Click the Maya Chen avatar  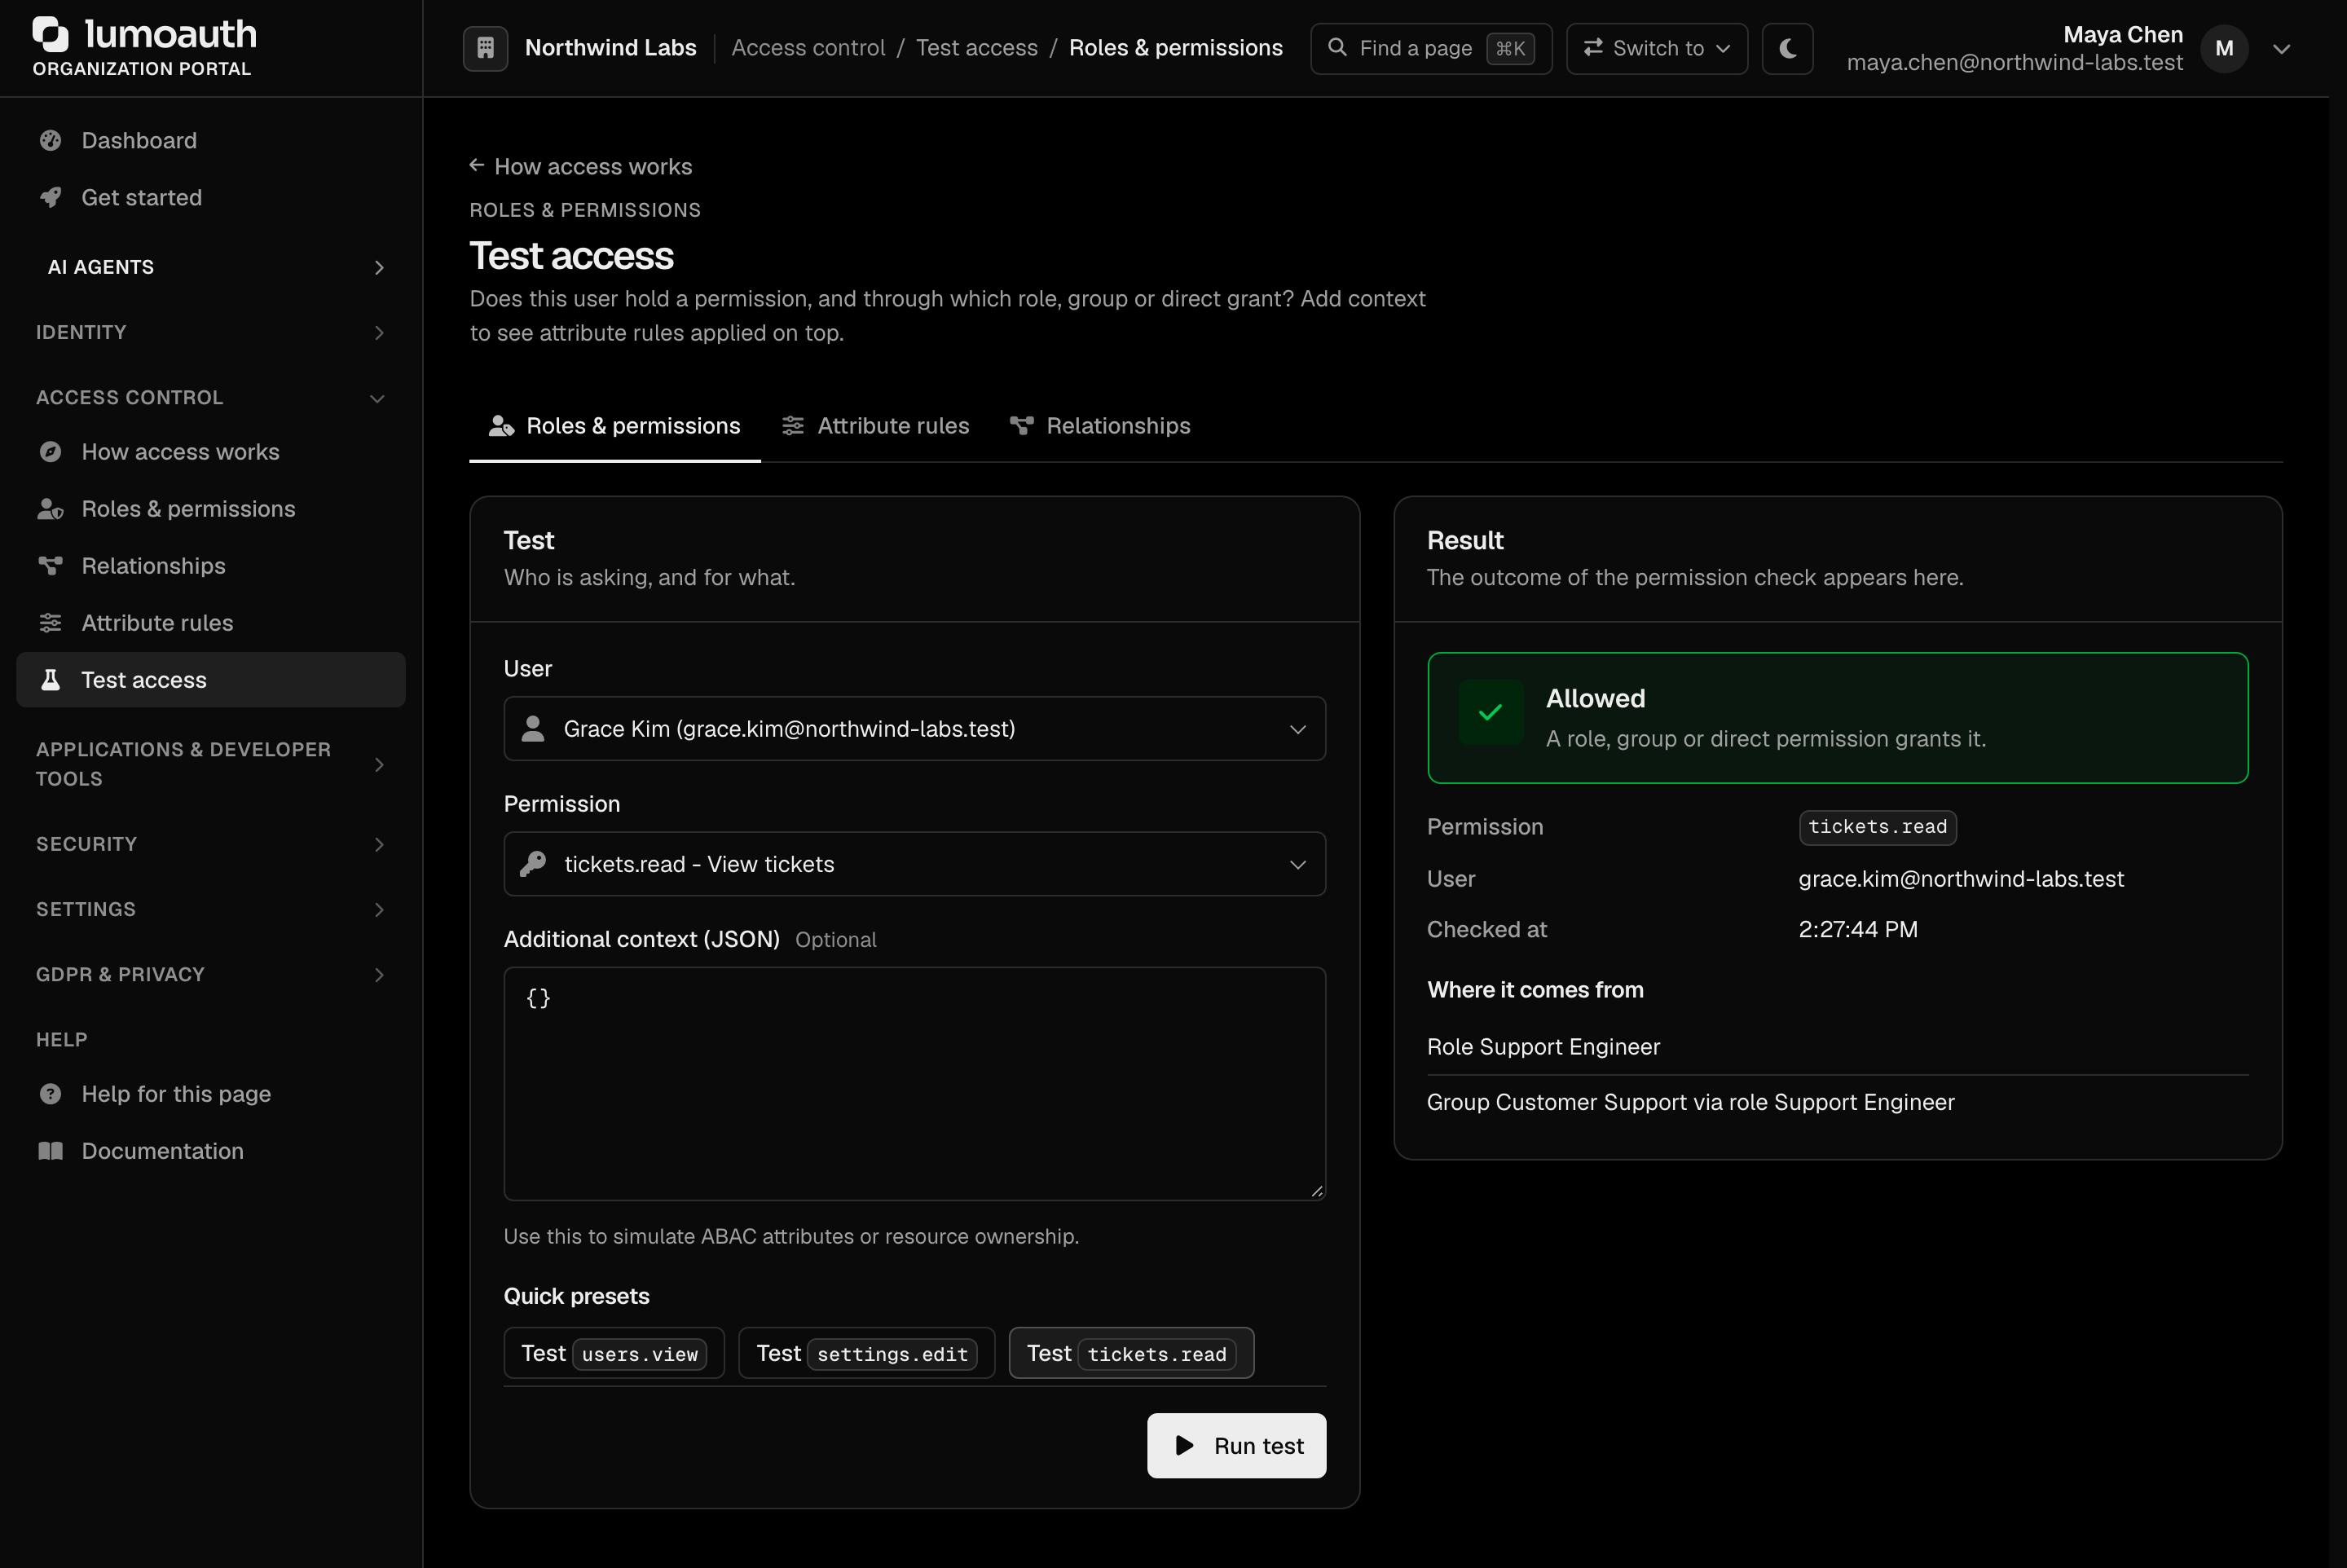[x=2224, y=48]
